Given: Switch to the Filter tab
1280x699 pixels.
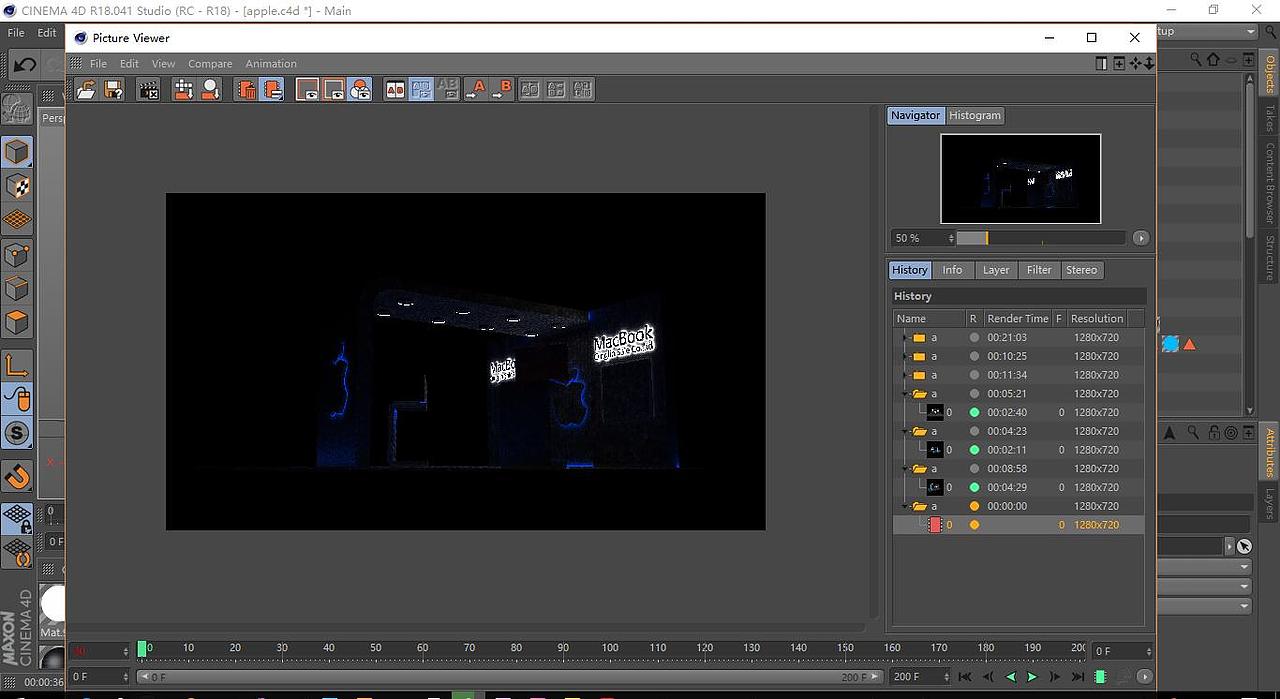Looking at the screenshot, I should pyautogui.click(x=1039, y=270).
